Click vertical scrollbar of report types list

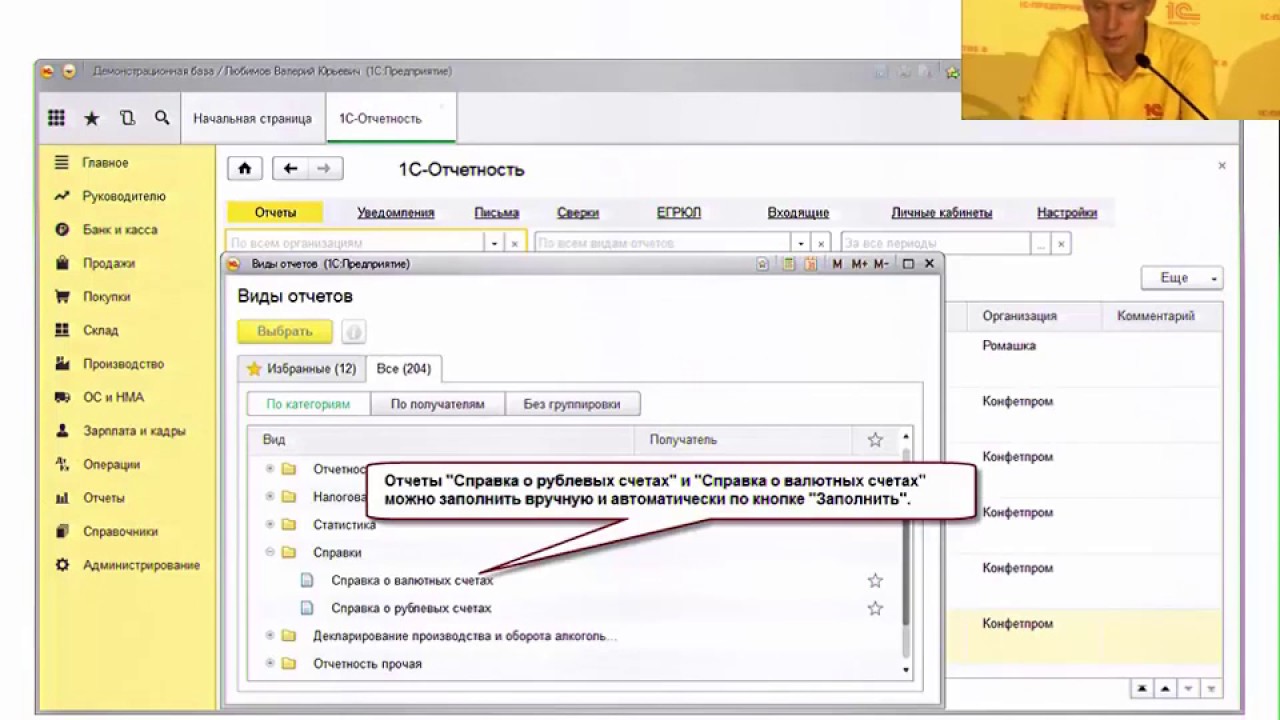pyautogui.click(x=906, y=553)
